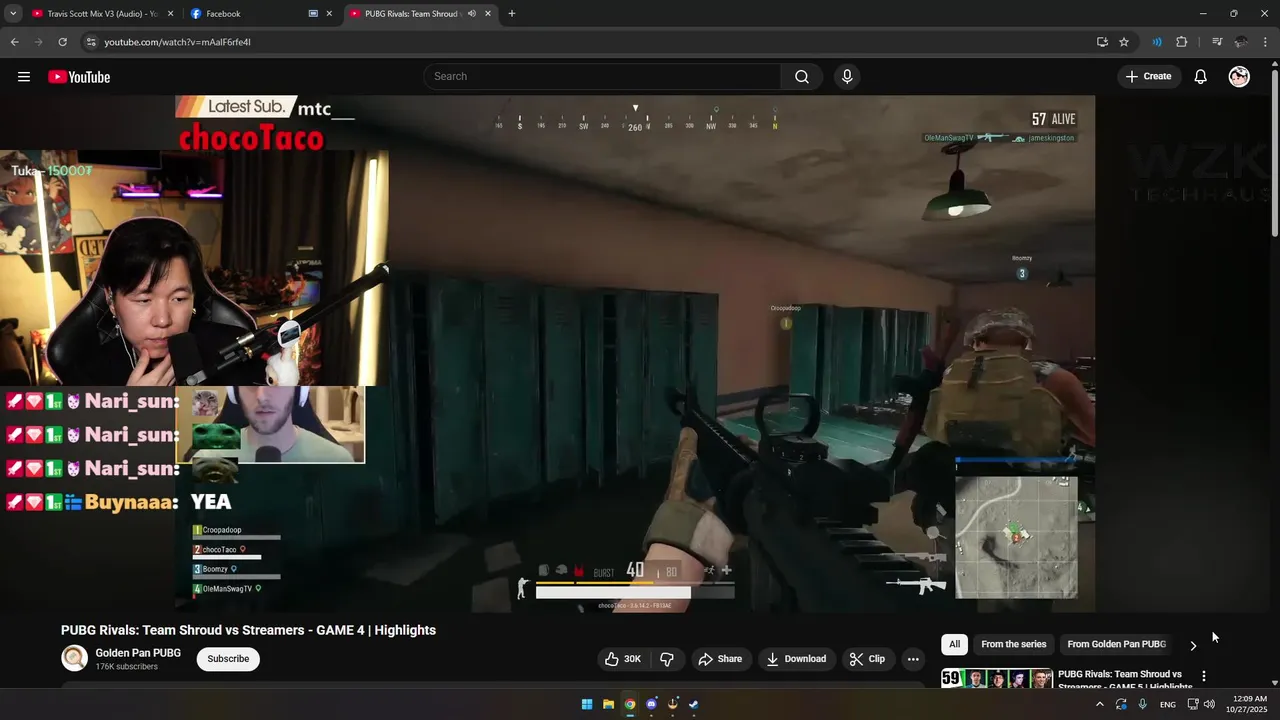Open the Windows Start menu

[x=587, y=704]
